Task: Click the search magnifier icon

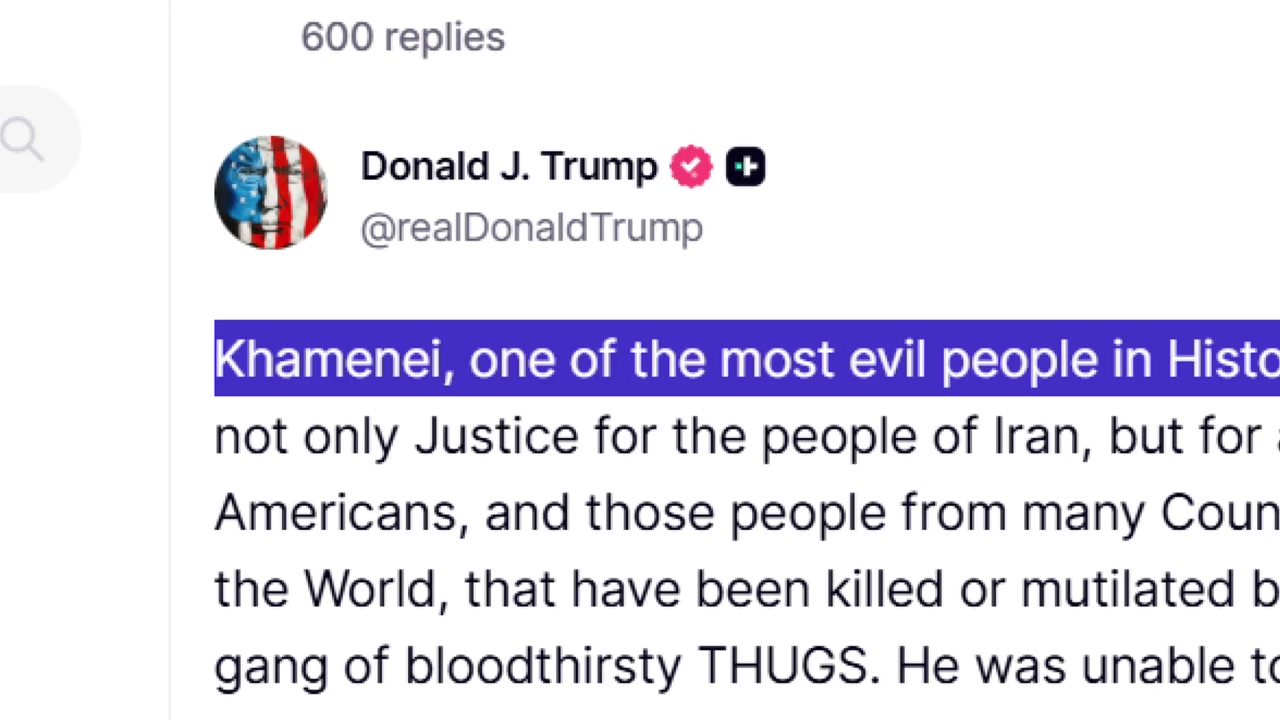Action: [22, 139]
